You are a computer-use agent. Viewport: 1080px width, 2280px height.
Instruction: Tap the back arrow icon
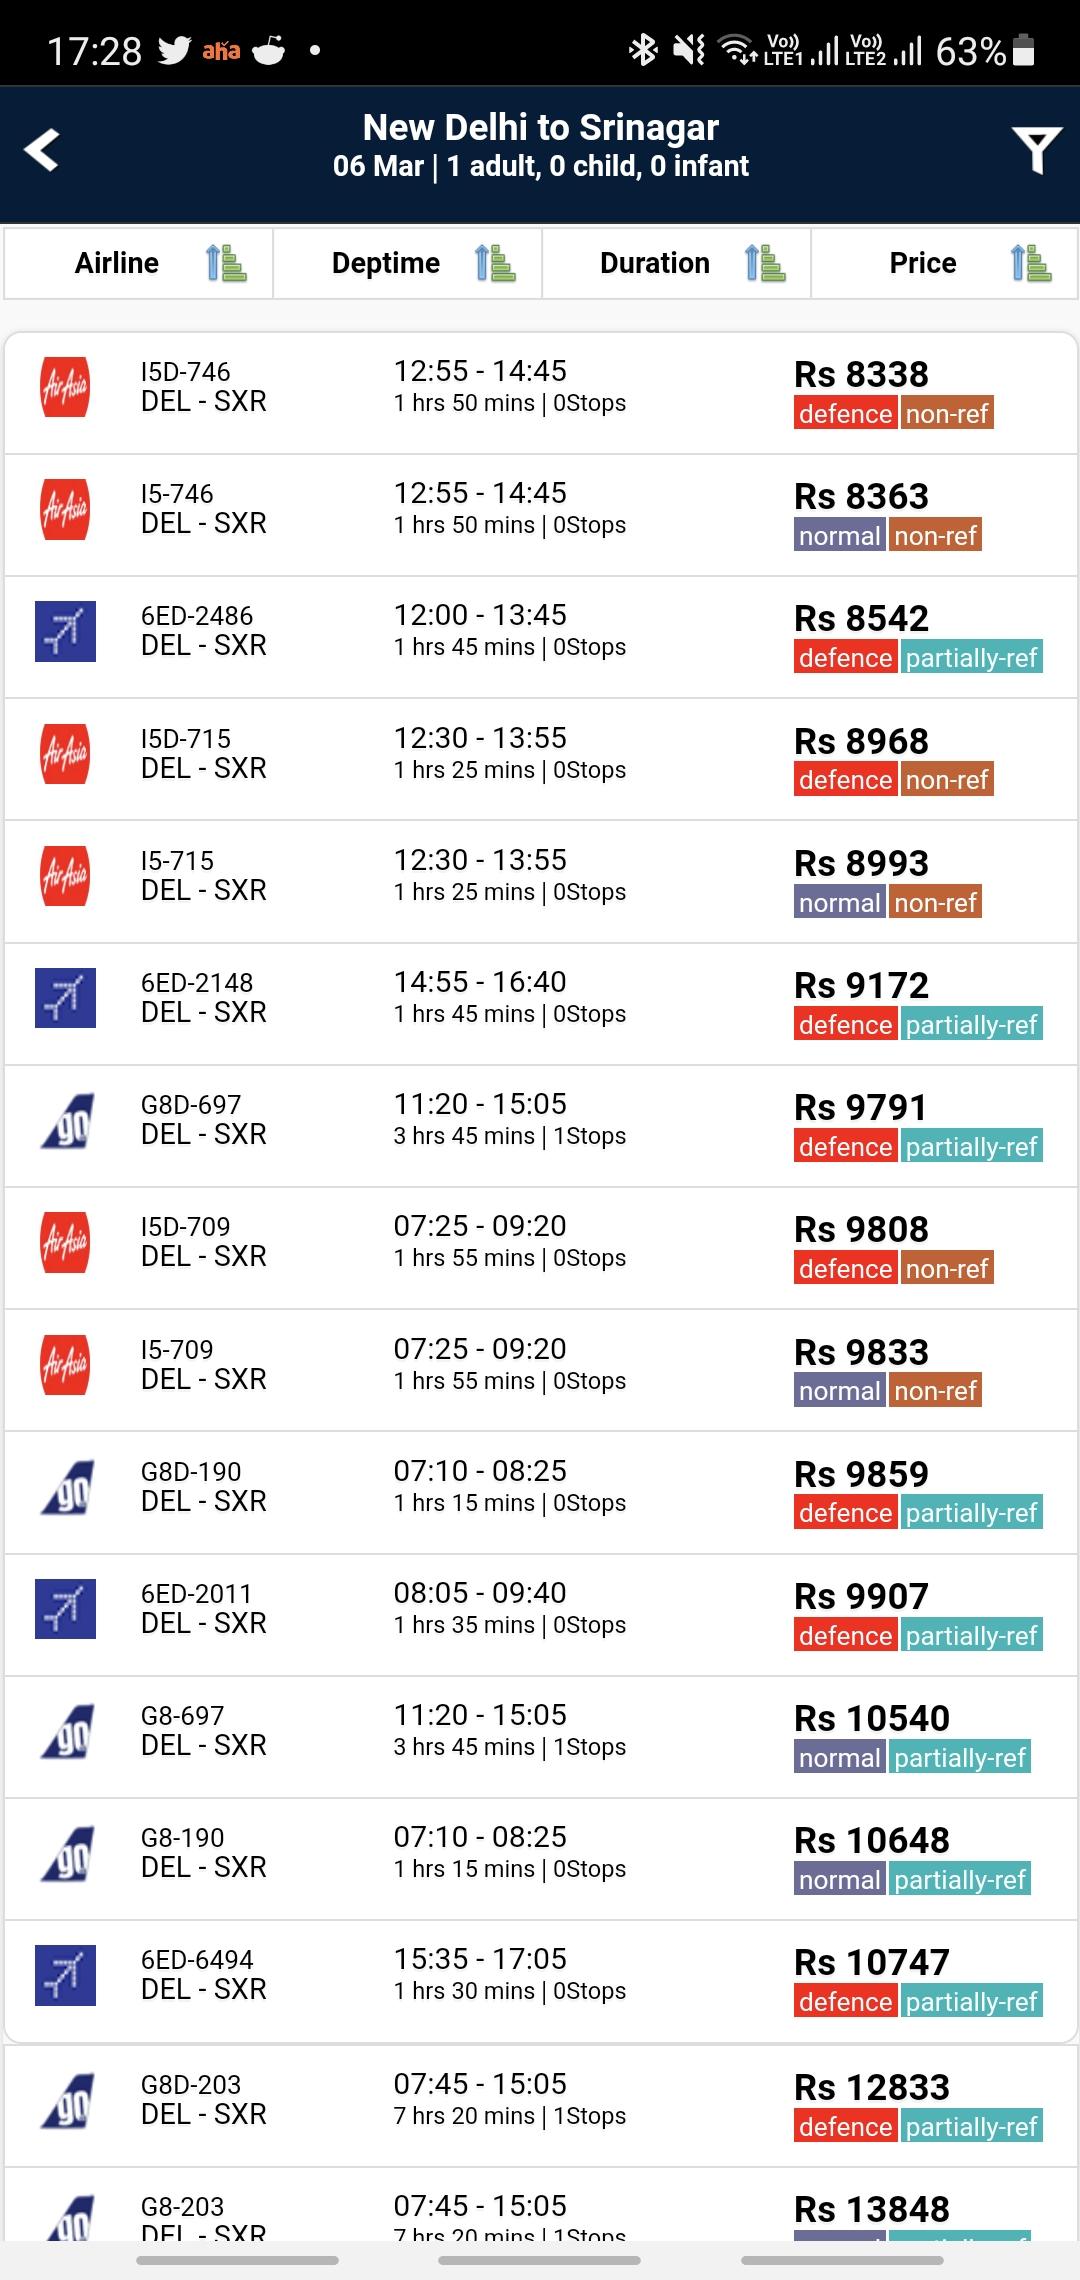tap(42, 150)
